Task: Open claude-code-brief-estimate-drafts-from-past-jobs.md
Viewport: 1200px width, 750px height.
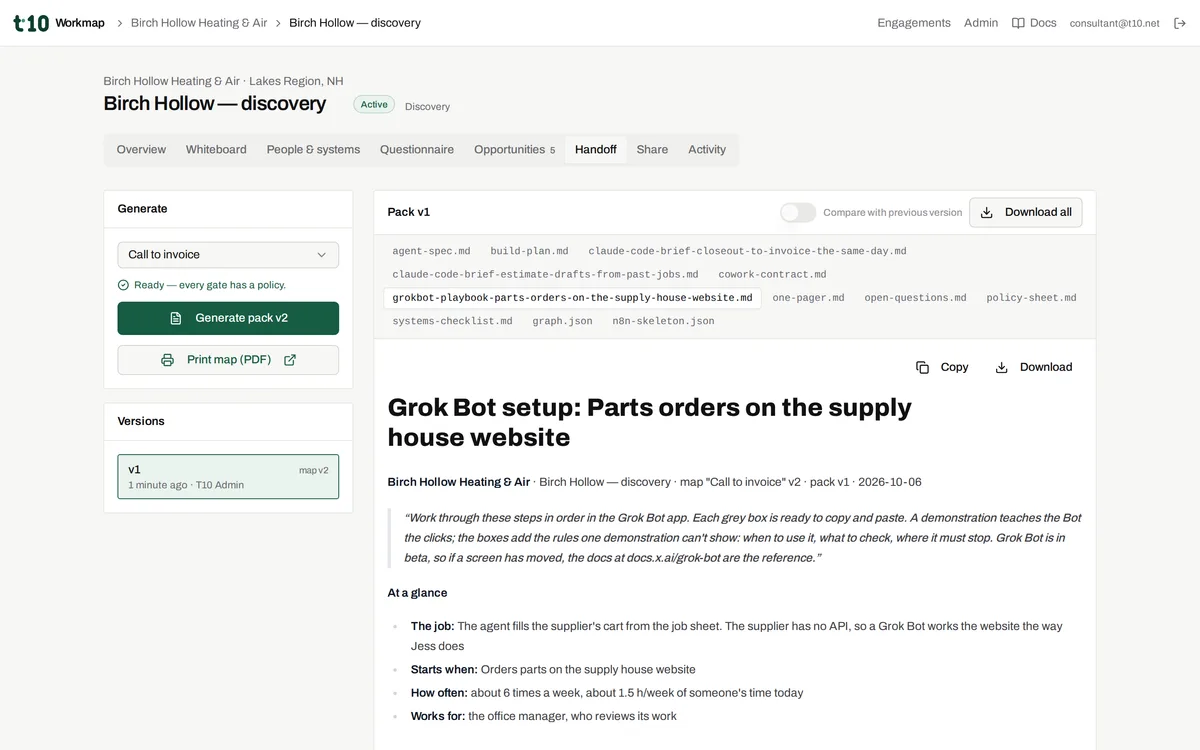Action: click(x=545, y=274)
